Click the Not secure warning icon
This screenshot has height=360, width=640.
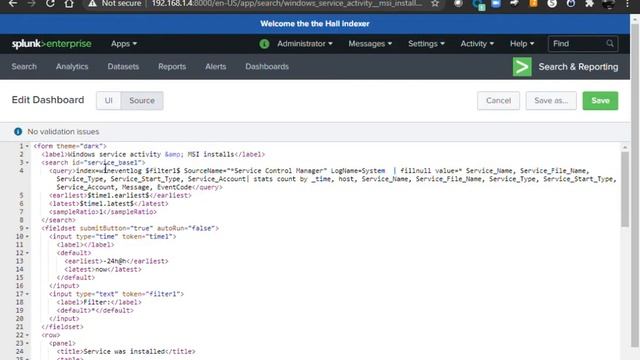tap(92, 4)
